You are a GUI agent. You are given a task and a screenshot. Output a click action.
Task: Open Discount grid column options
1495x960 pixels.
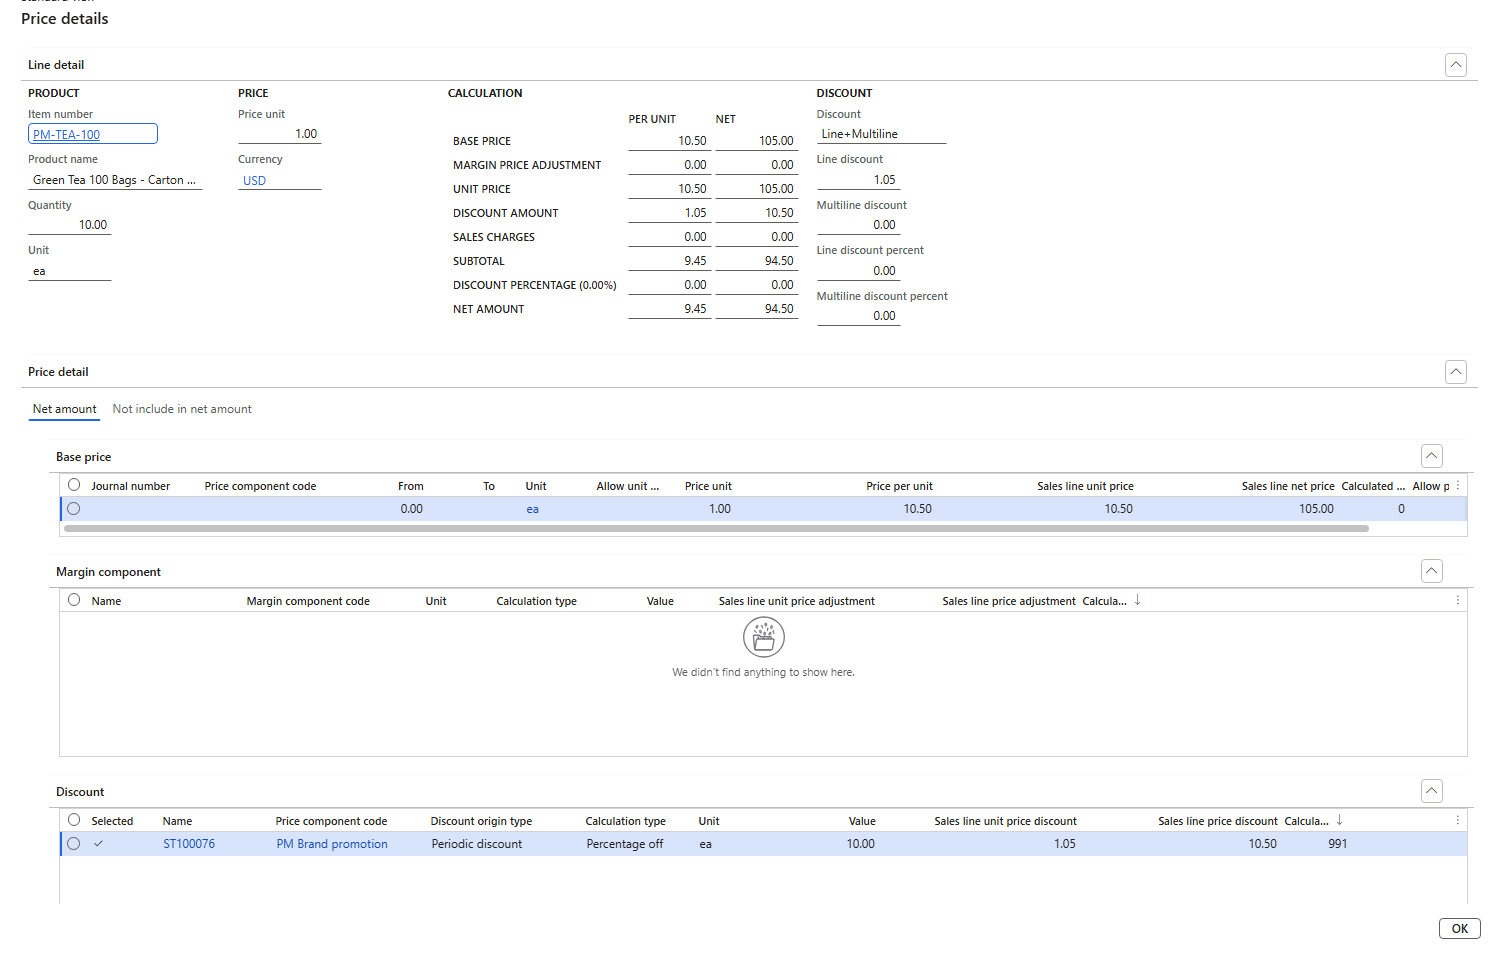point(1458,820)
